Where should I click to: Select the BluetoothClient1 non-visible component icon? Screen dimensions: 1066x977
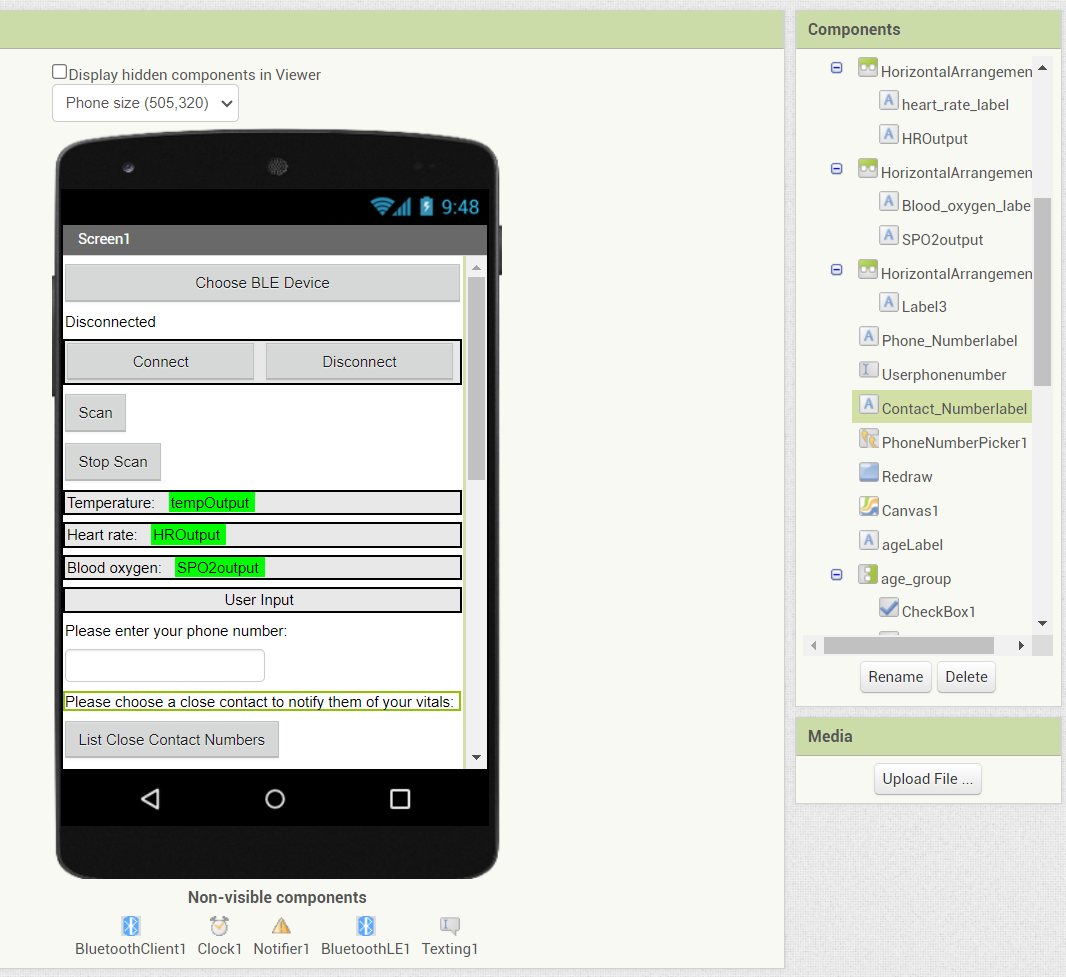pos(130,926)
